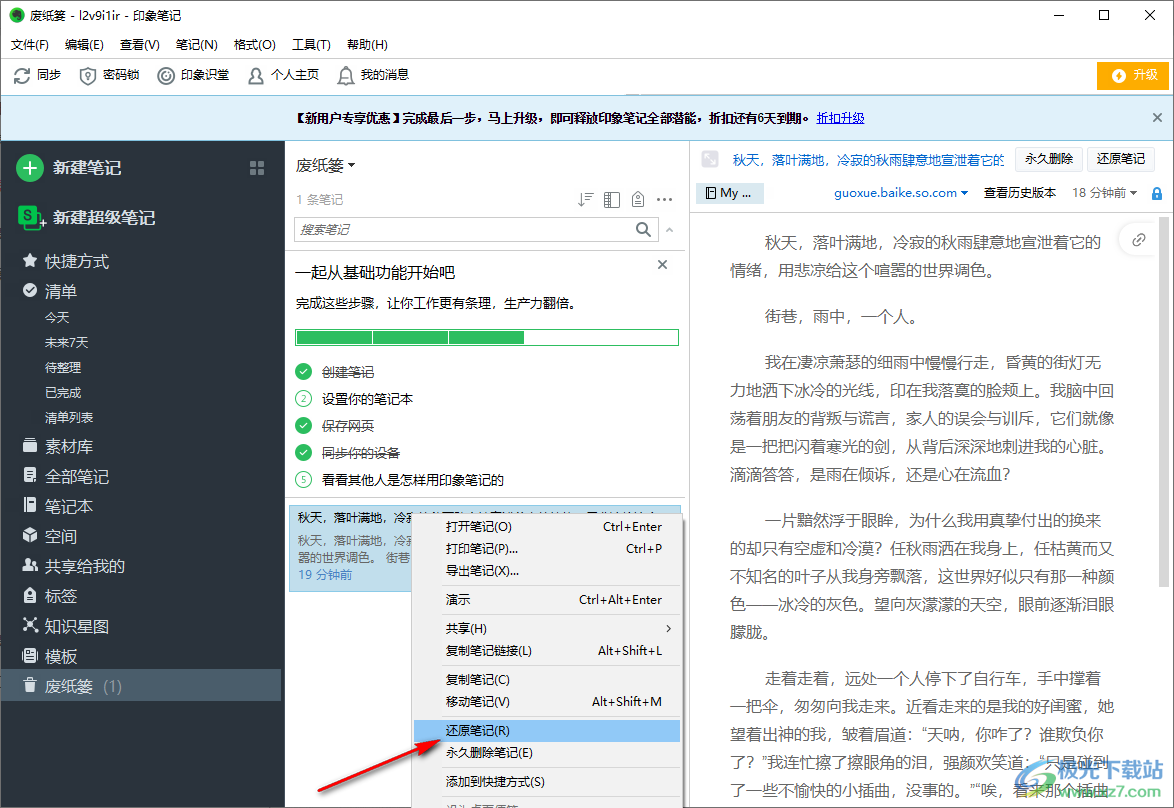Open 模板 templates in sidebar
The height and width of the screenshot is (808, 1174).
pos(50,656)
